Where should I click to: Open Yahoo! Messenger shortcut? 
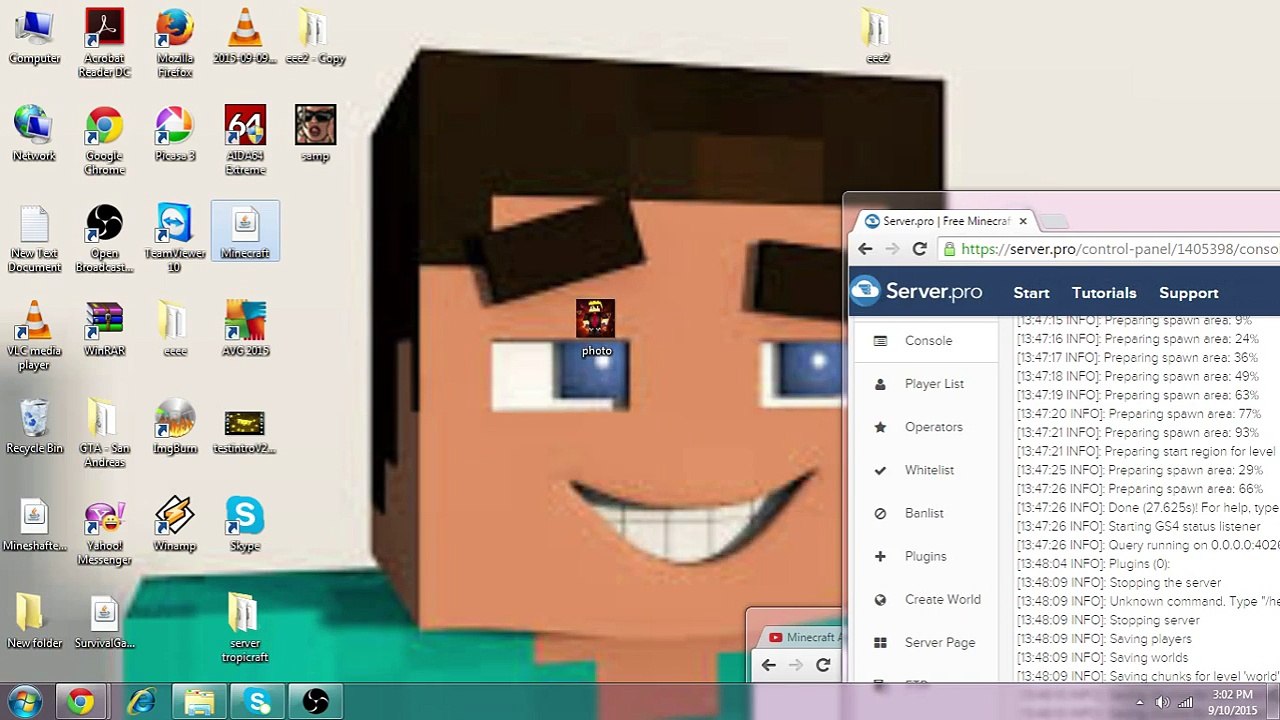(x=104, y=531)
